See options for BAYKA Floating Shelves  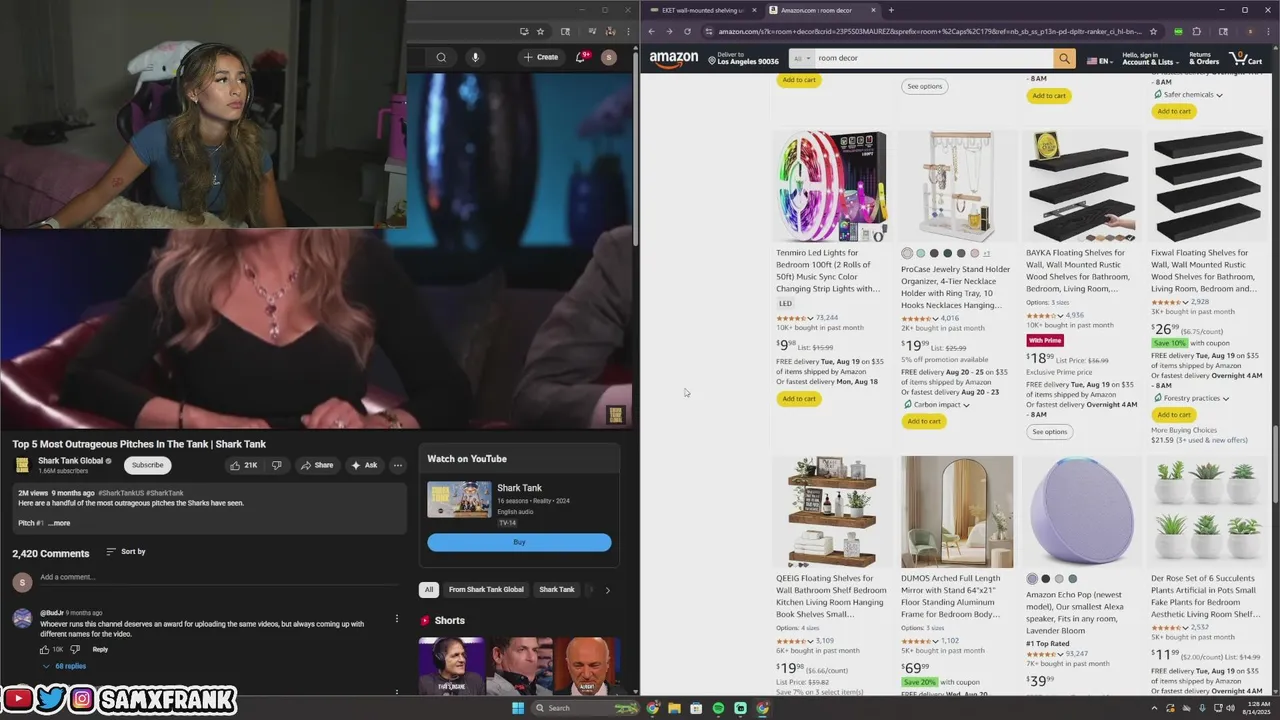(1049, 432)
